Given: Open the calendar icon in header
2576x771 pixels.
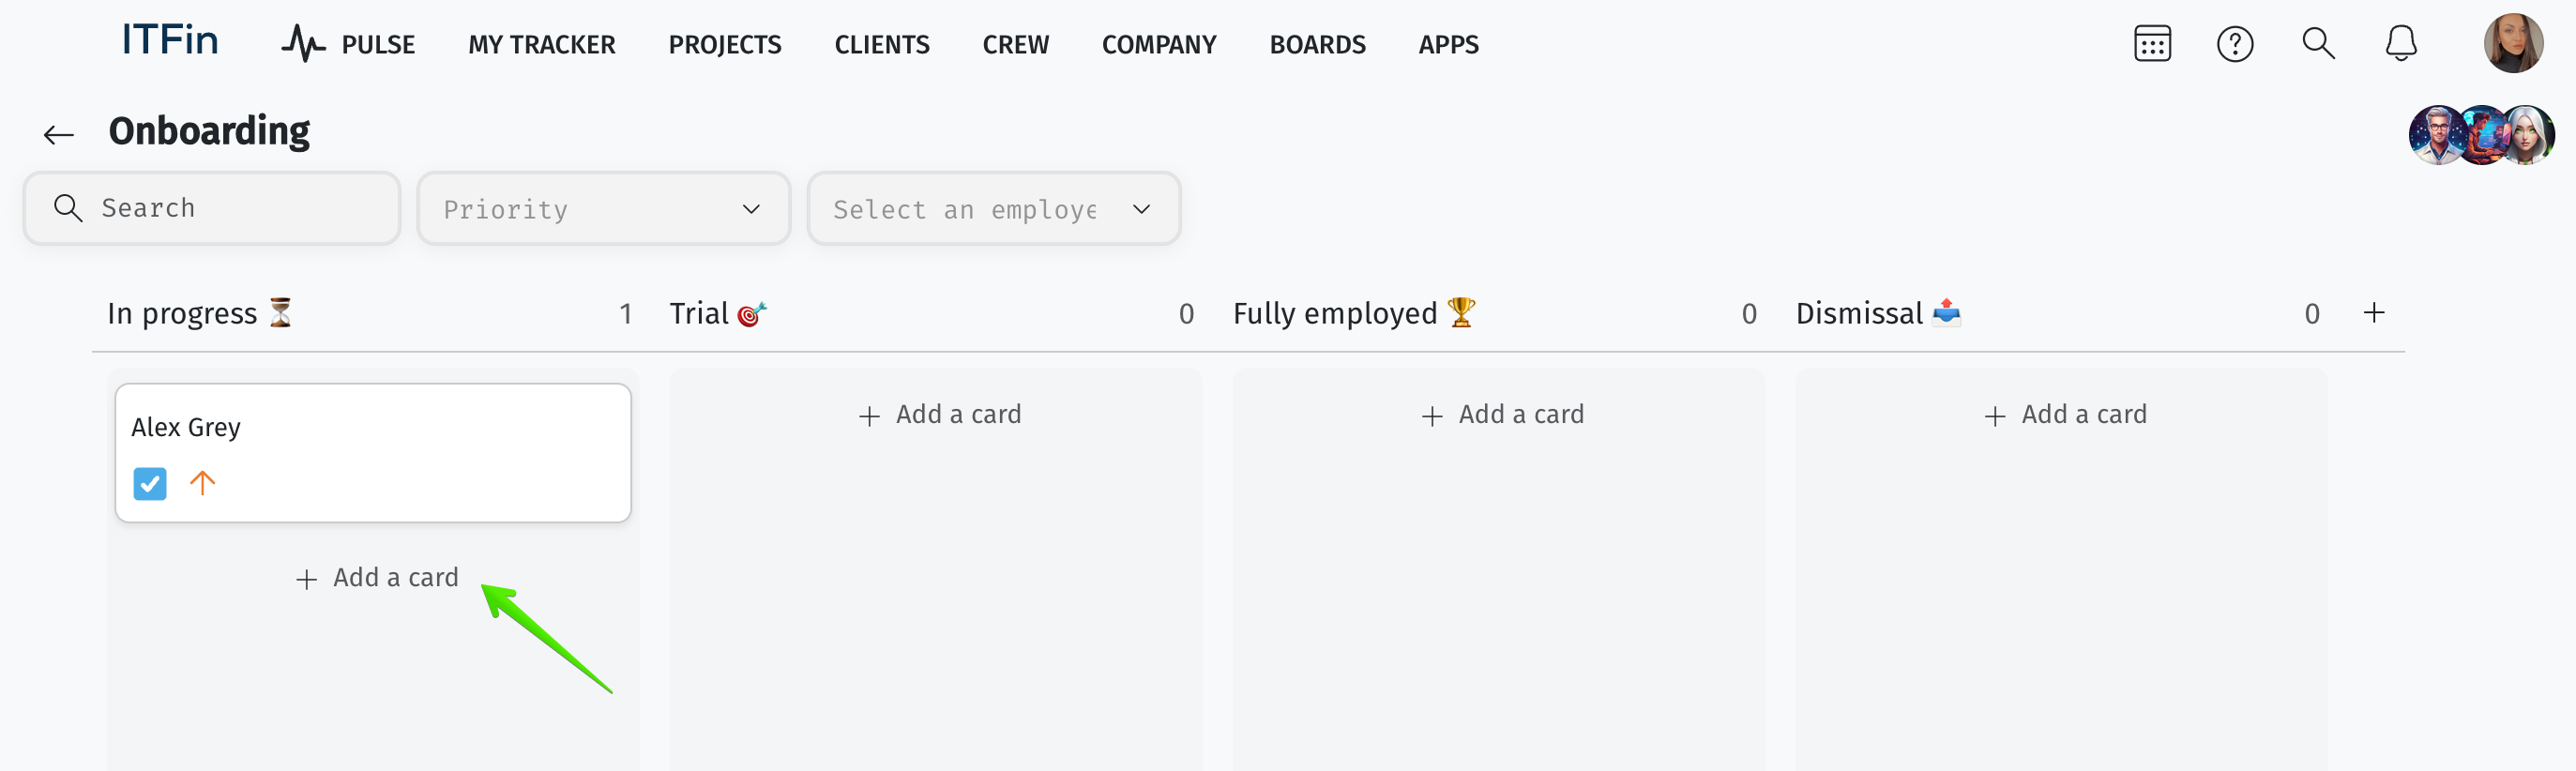Looking at the screenshot, I should (x=2151, y=44).
